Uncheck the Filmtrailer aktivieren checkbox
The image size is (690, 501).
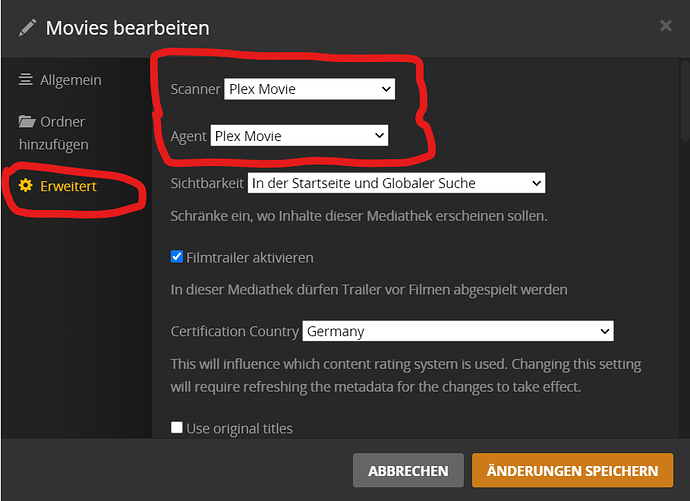tap(177, 256)
